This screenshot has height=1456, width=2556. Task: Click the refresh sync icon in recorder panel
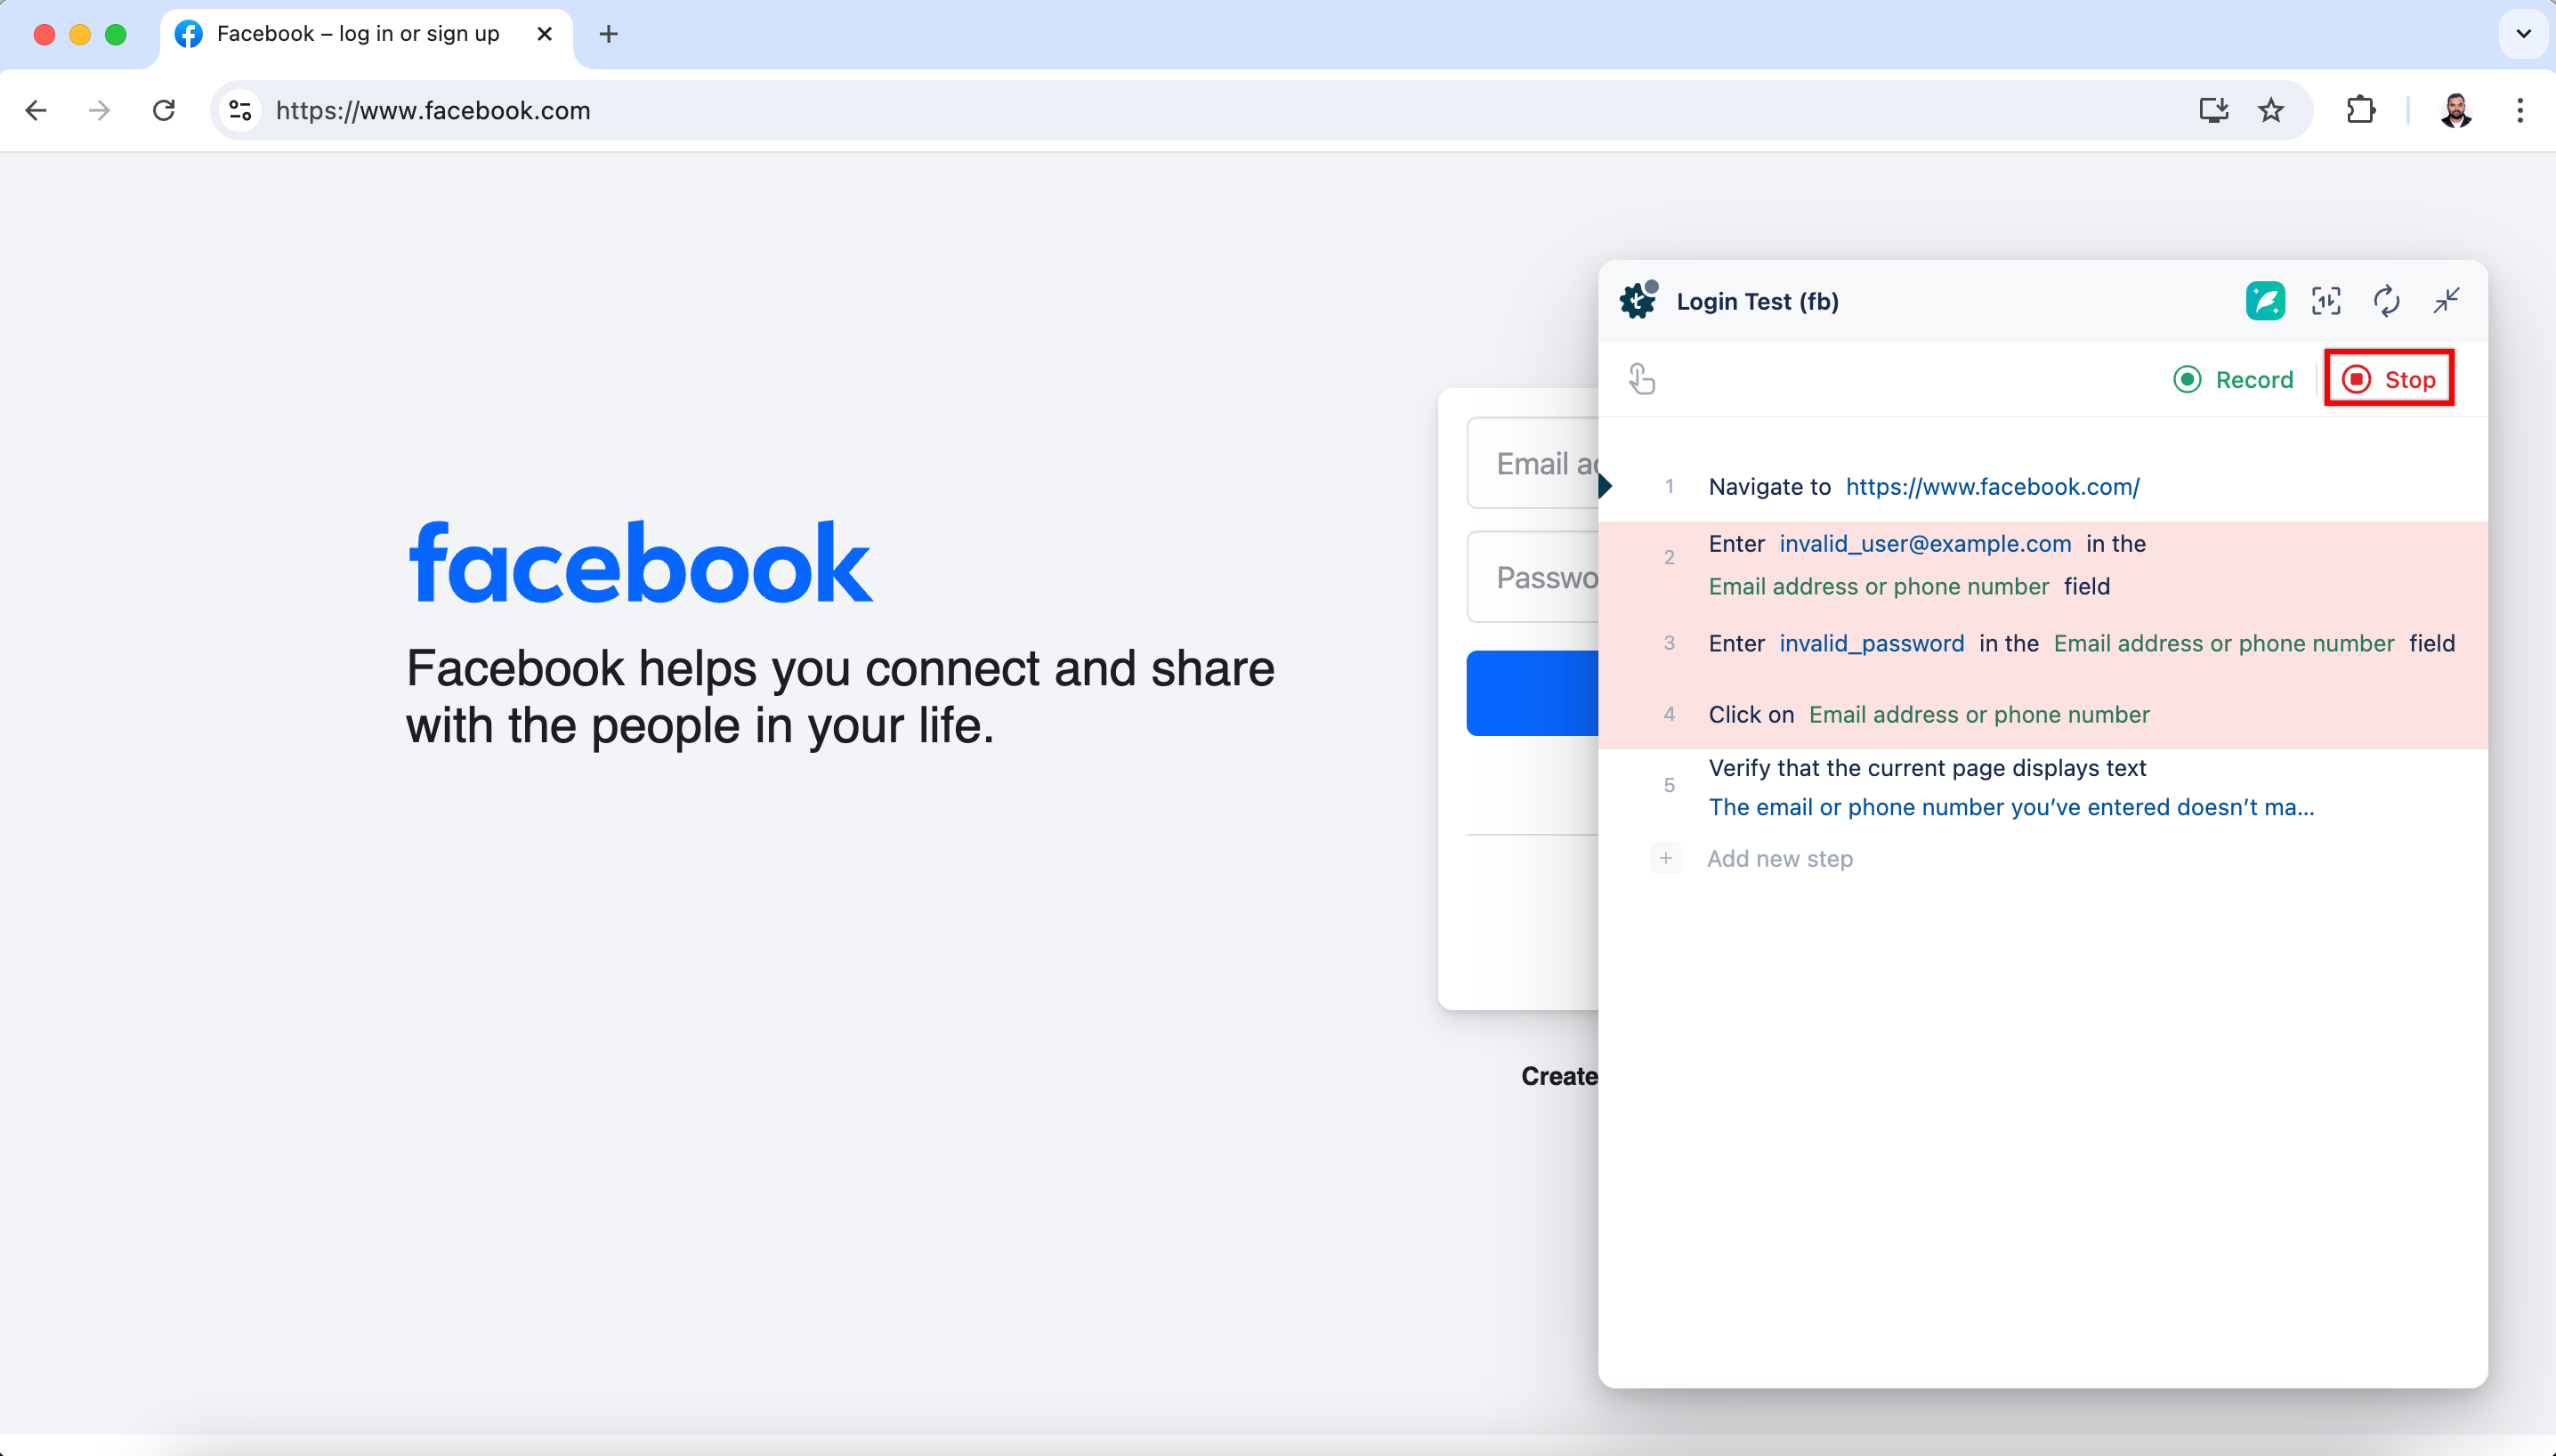point(2386,301)
